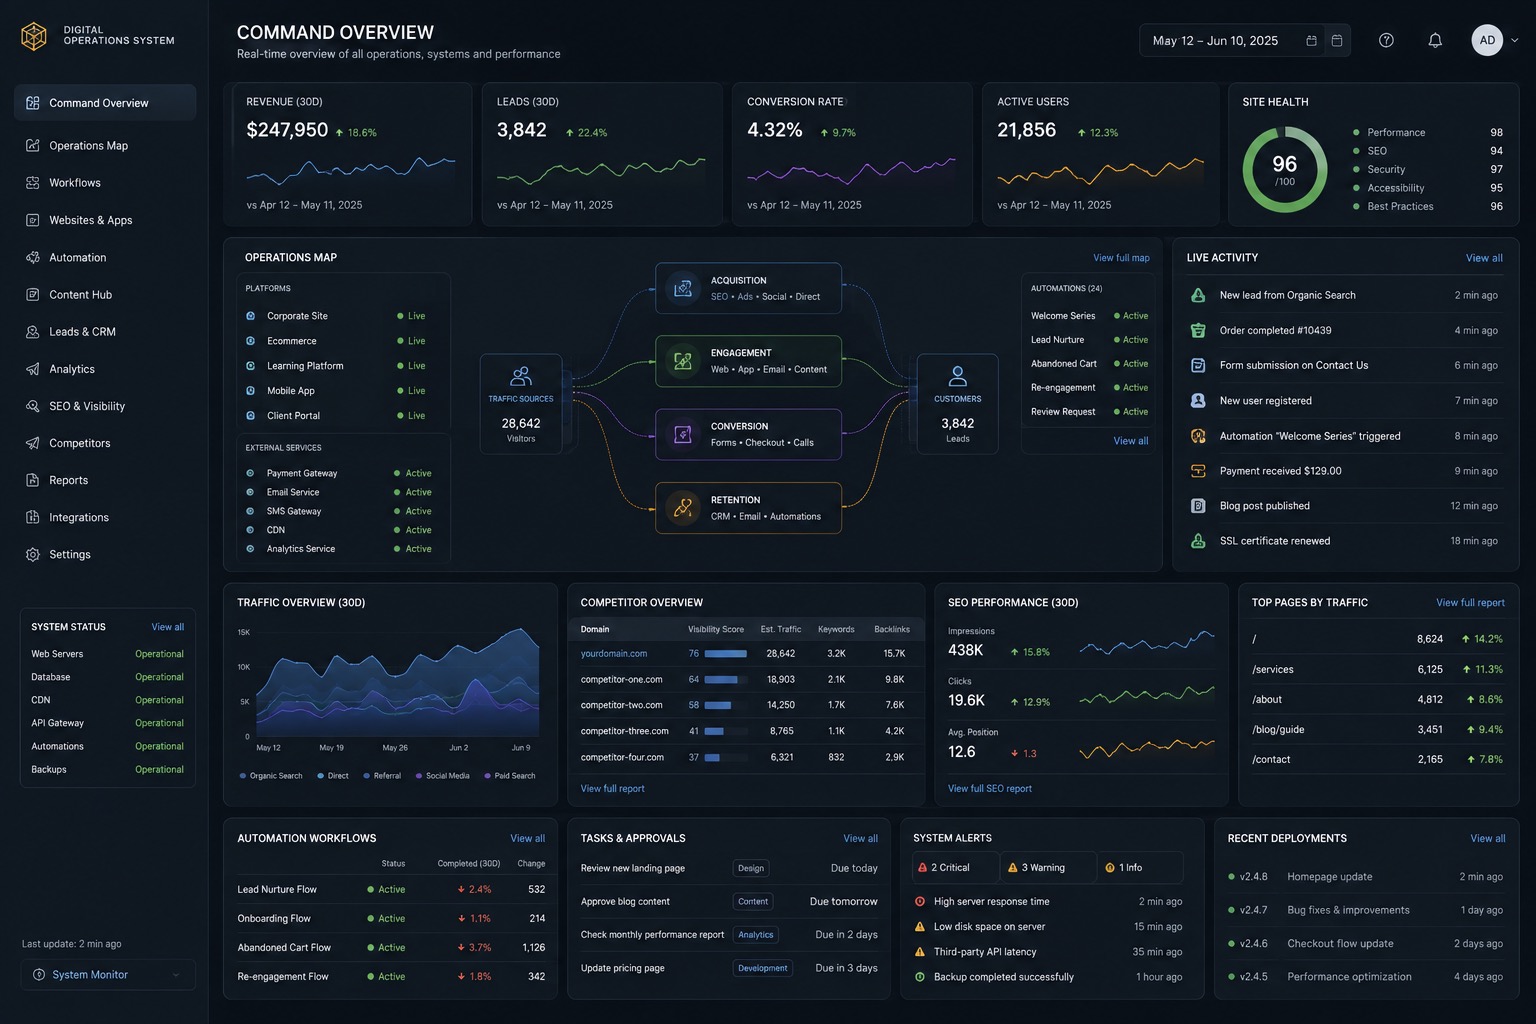1536x1024 pixels.
Task: Filter alerts by 1 Info tab
Action: coord(1140,867)
